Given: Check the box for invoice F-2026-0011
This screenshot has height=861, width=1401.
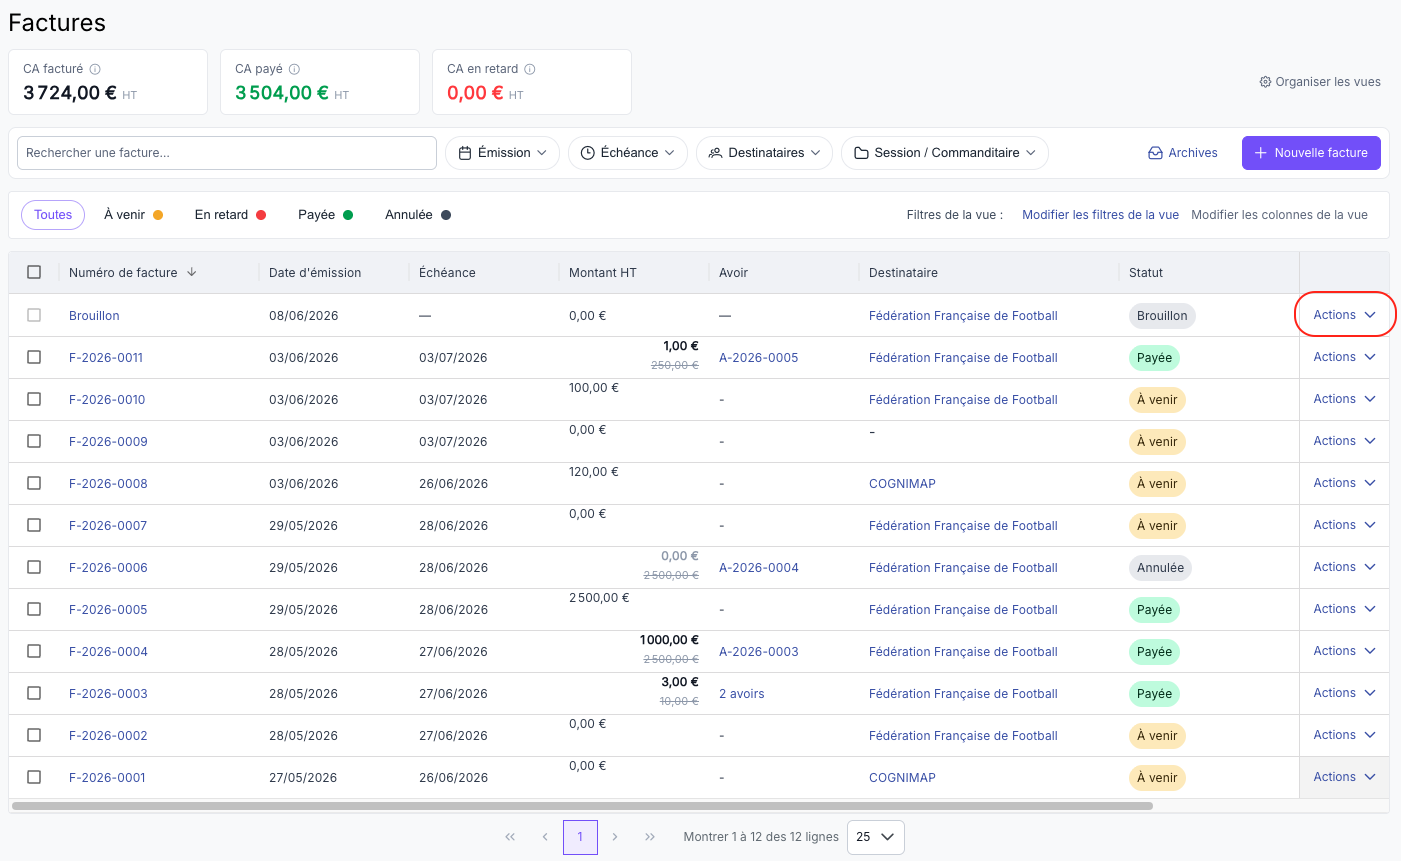Looking at the screenshot, I should [34, 357].
